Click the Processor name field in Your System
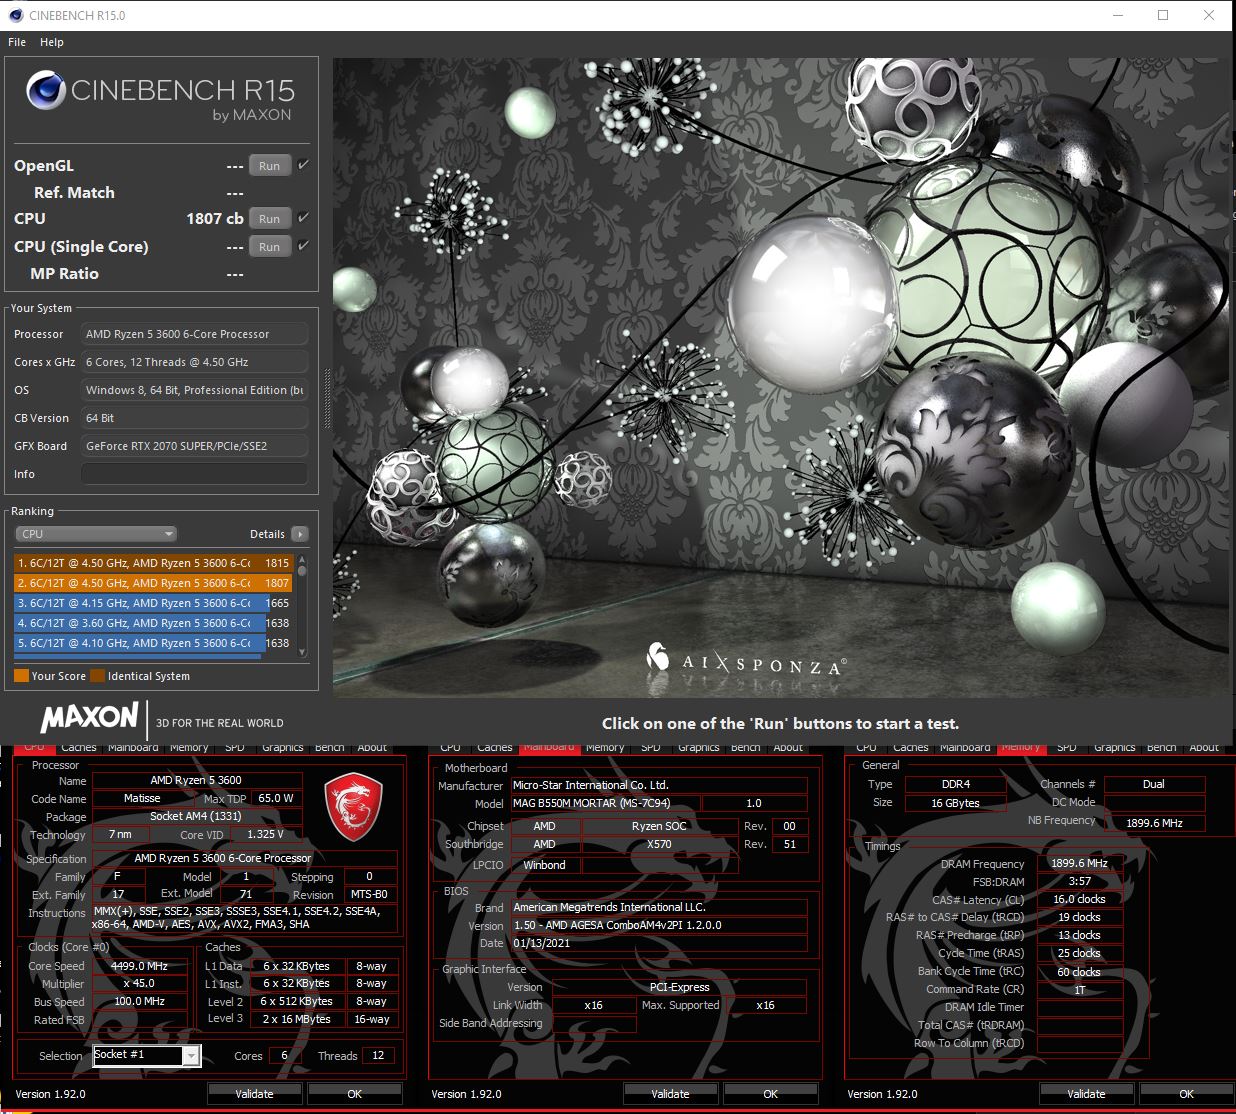1236x1114 pixels. [194, 334]
